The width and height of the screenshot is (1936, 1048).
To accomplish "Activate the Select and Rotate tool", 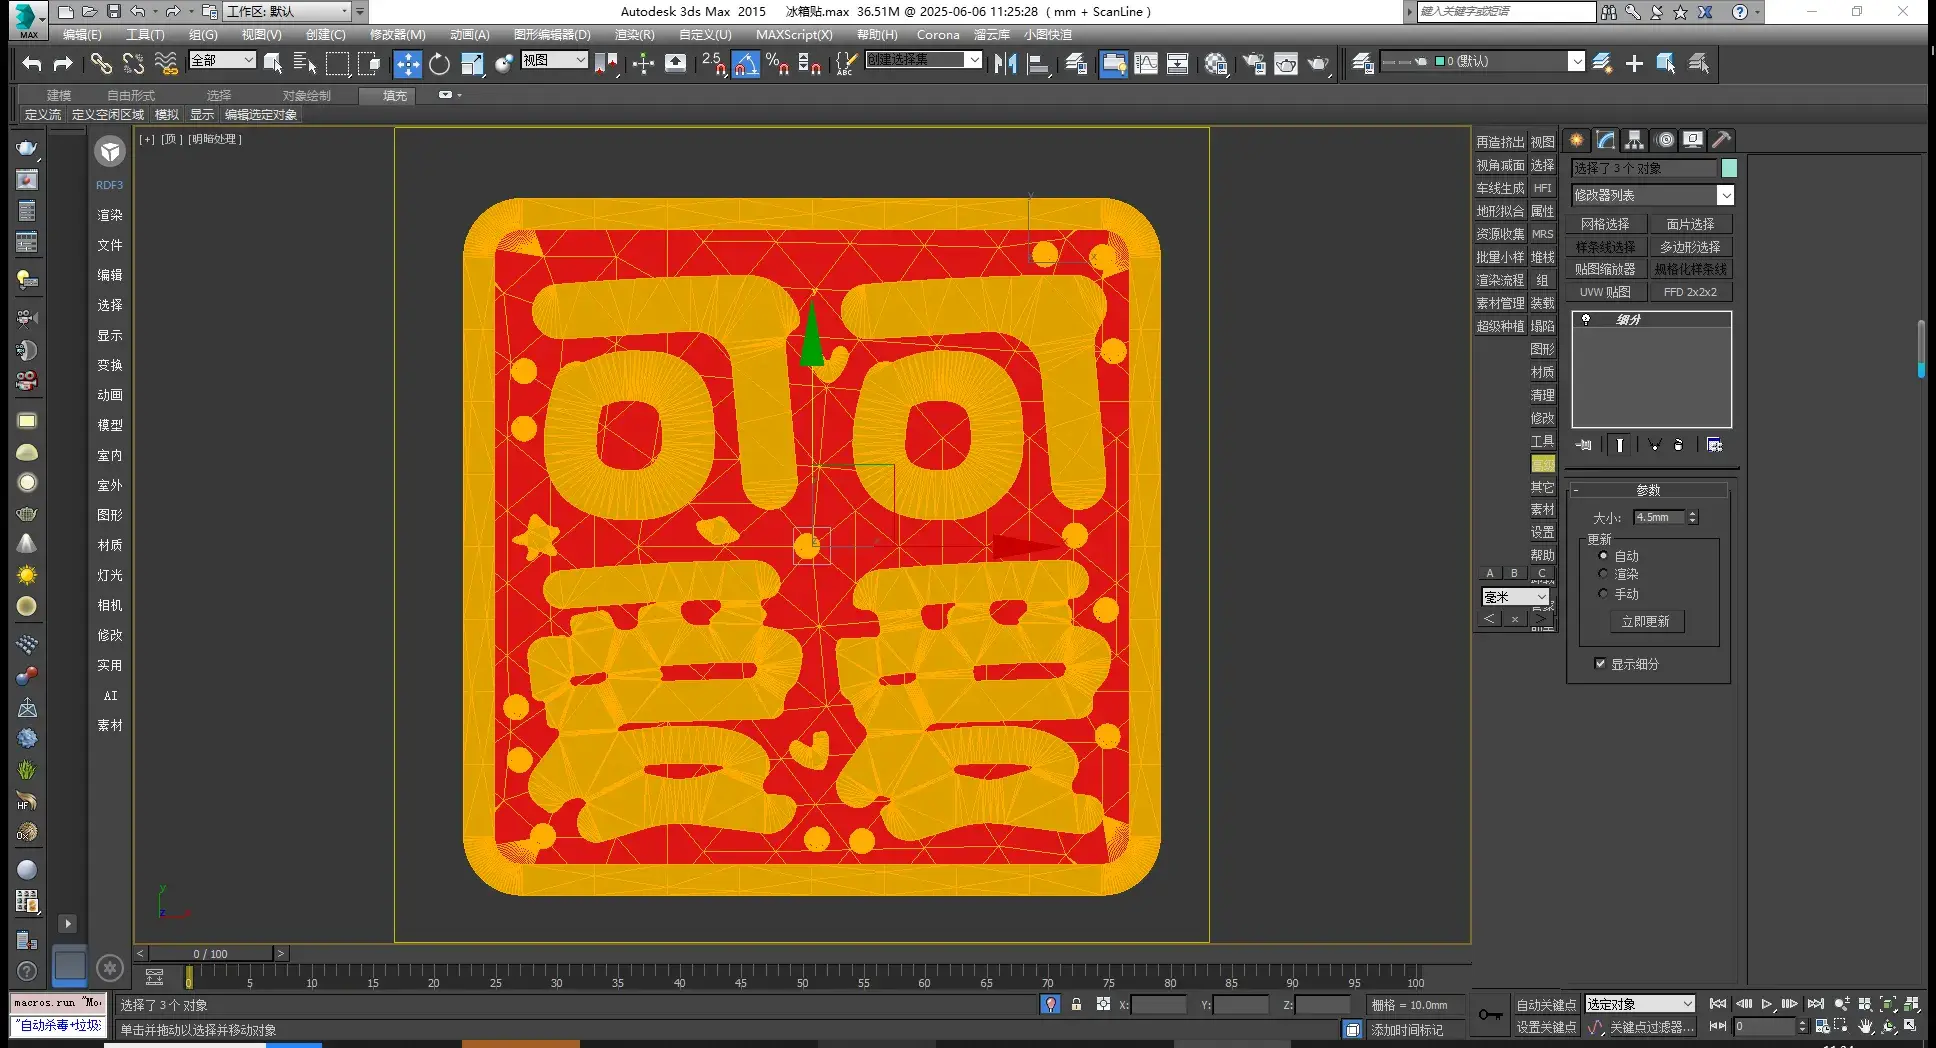I will coord(439,64).
